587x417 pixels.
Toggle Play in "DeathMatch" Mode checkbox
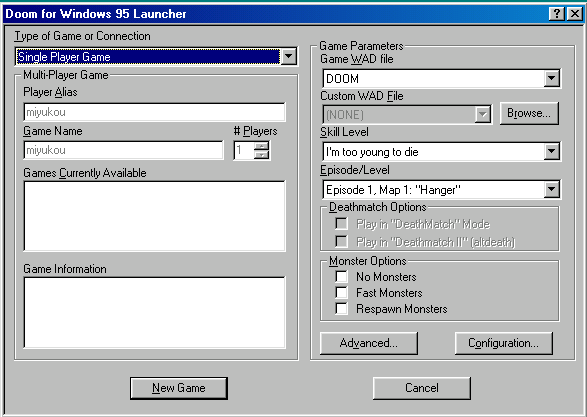coord(341,224)
